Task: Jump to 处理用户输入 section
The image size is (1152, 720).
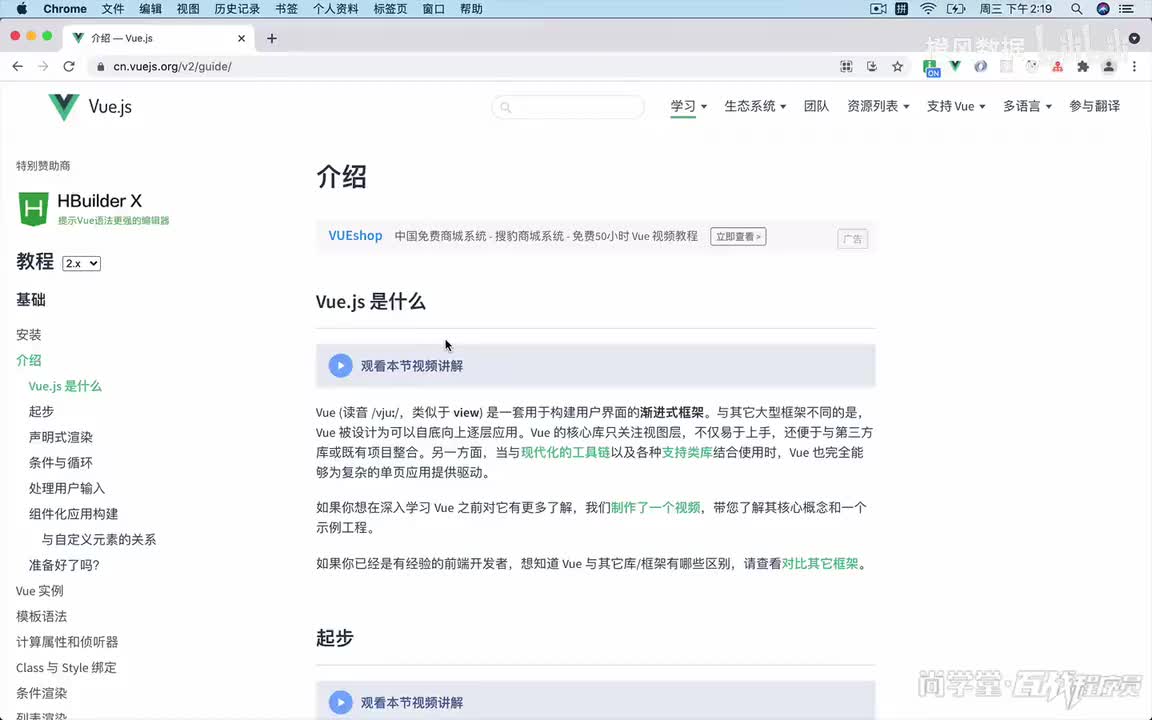Action: click(x=67, y=489)
